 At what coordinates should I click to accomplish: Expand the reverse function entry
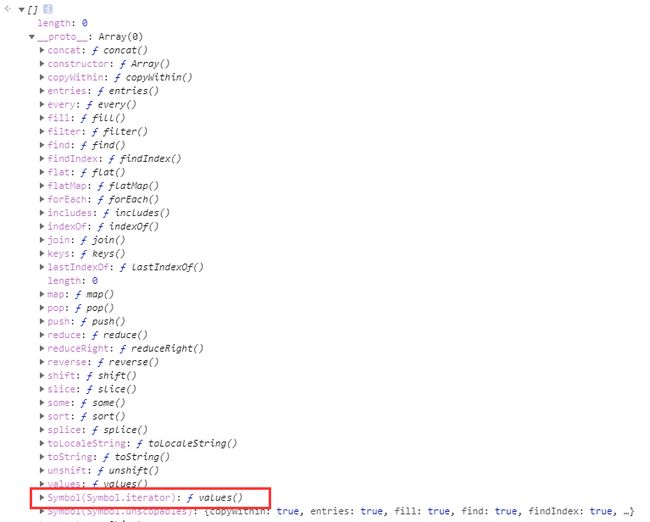42,362
